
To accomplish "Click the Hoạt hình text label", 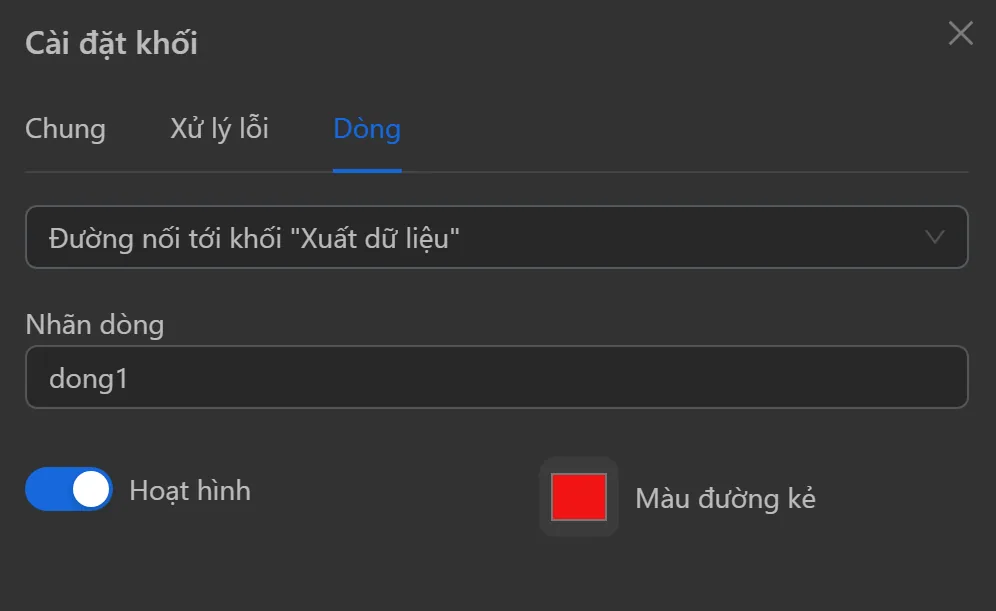I will (189, 490).
